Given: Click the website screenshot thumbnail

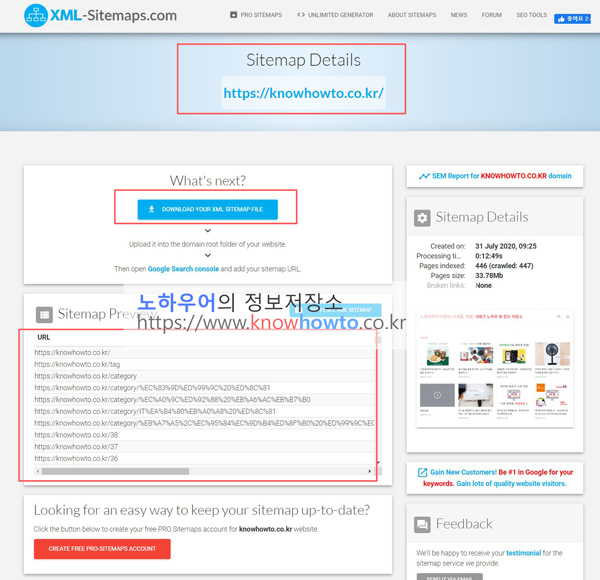Looking at the screenshot, I should [495, 369].
